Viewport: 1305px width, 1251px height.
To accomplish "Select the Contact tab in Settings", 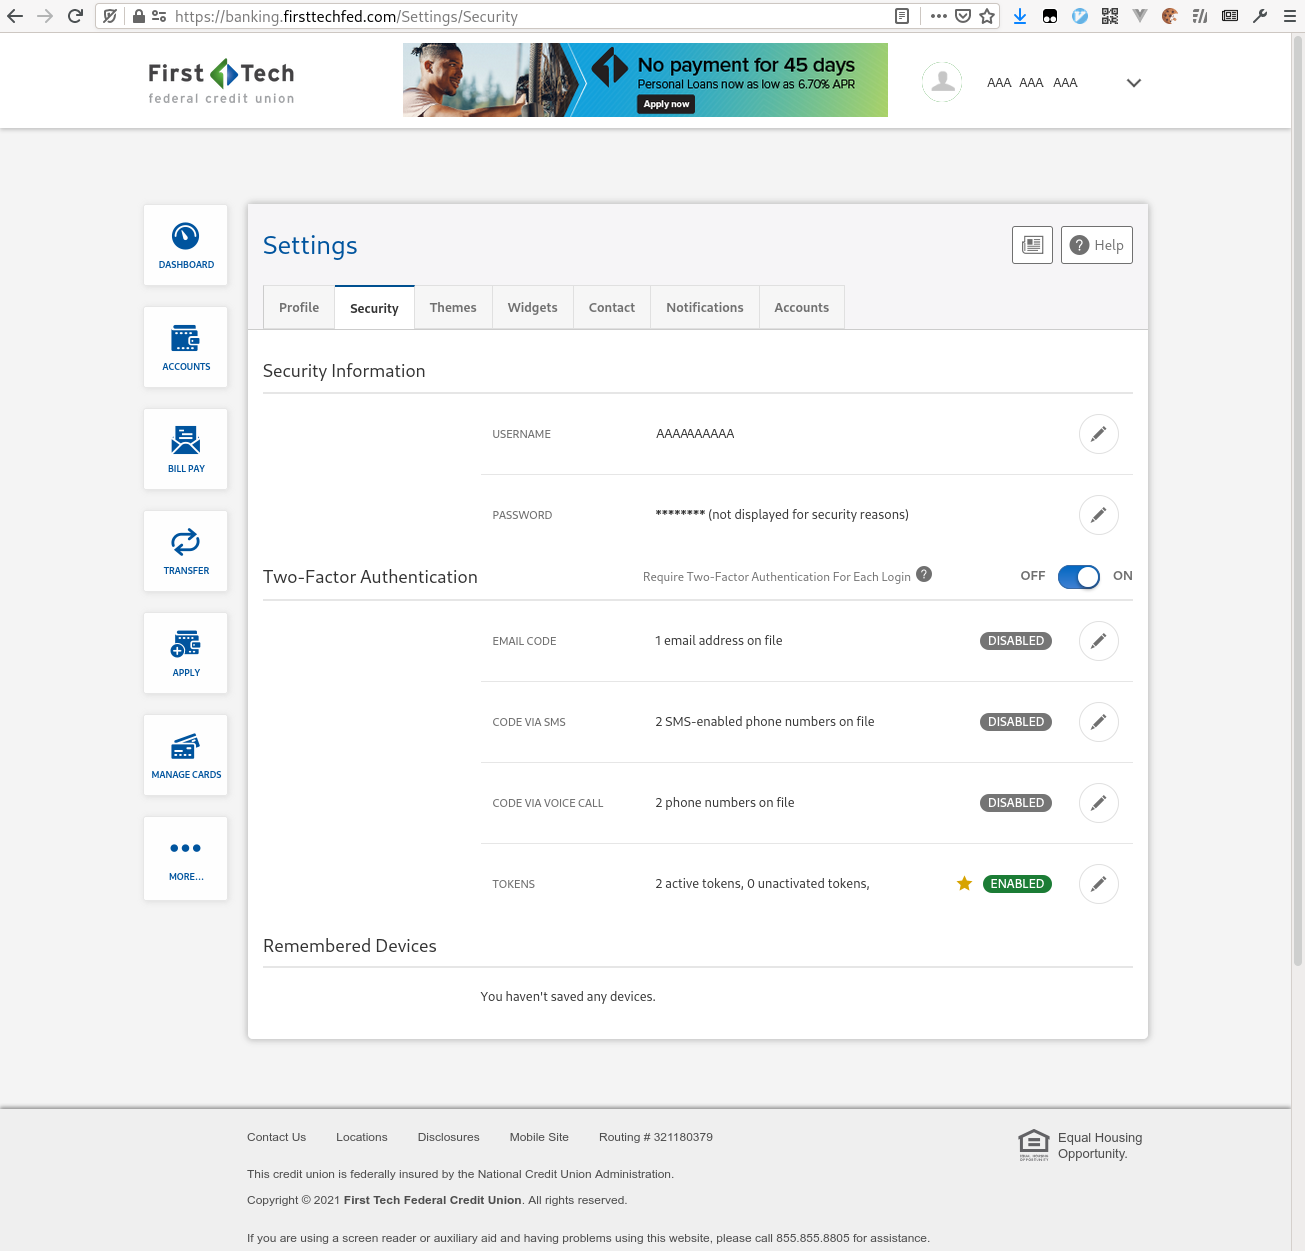I will tap(612, 308).
